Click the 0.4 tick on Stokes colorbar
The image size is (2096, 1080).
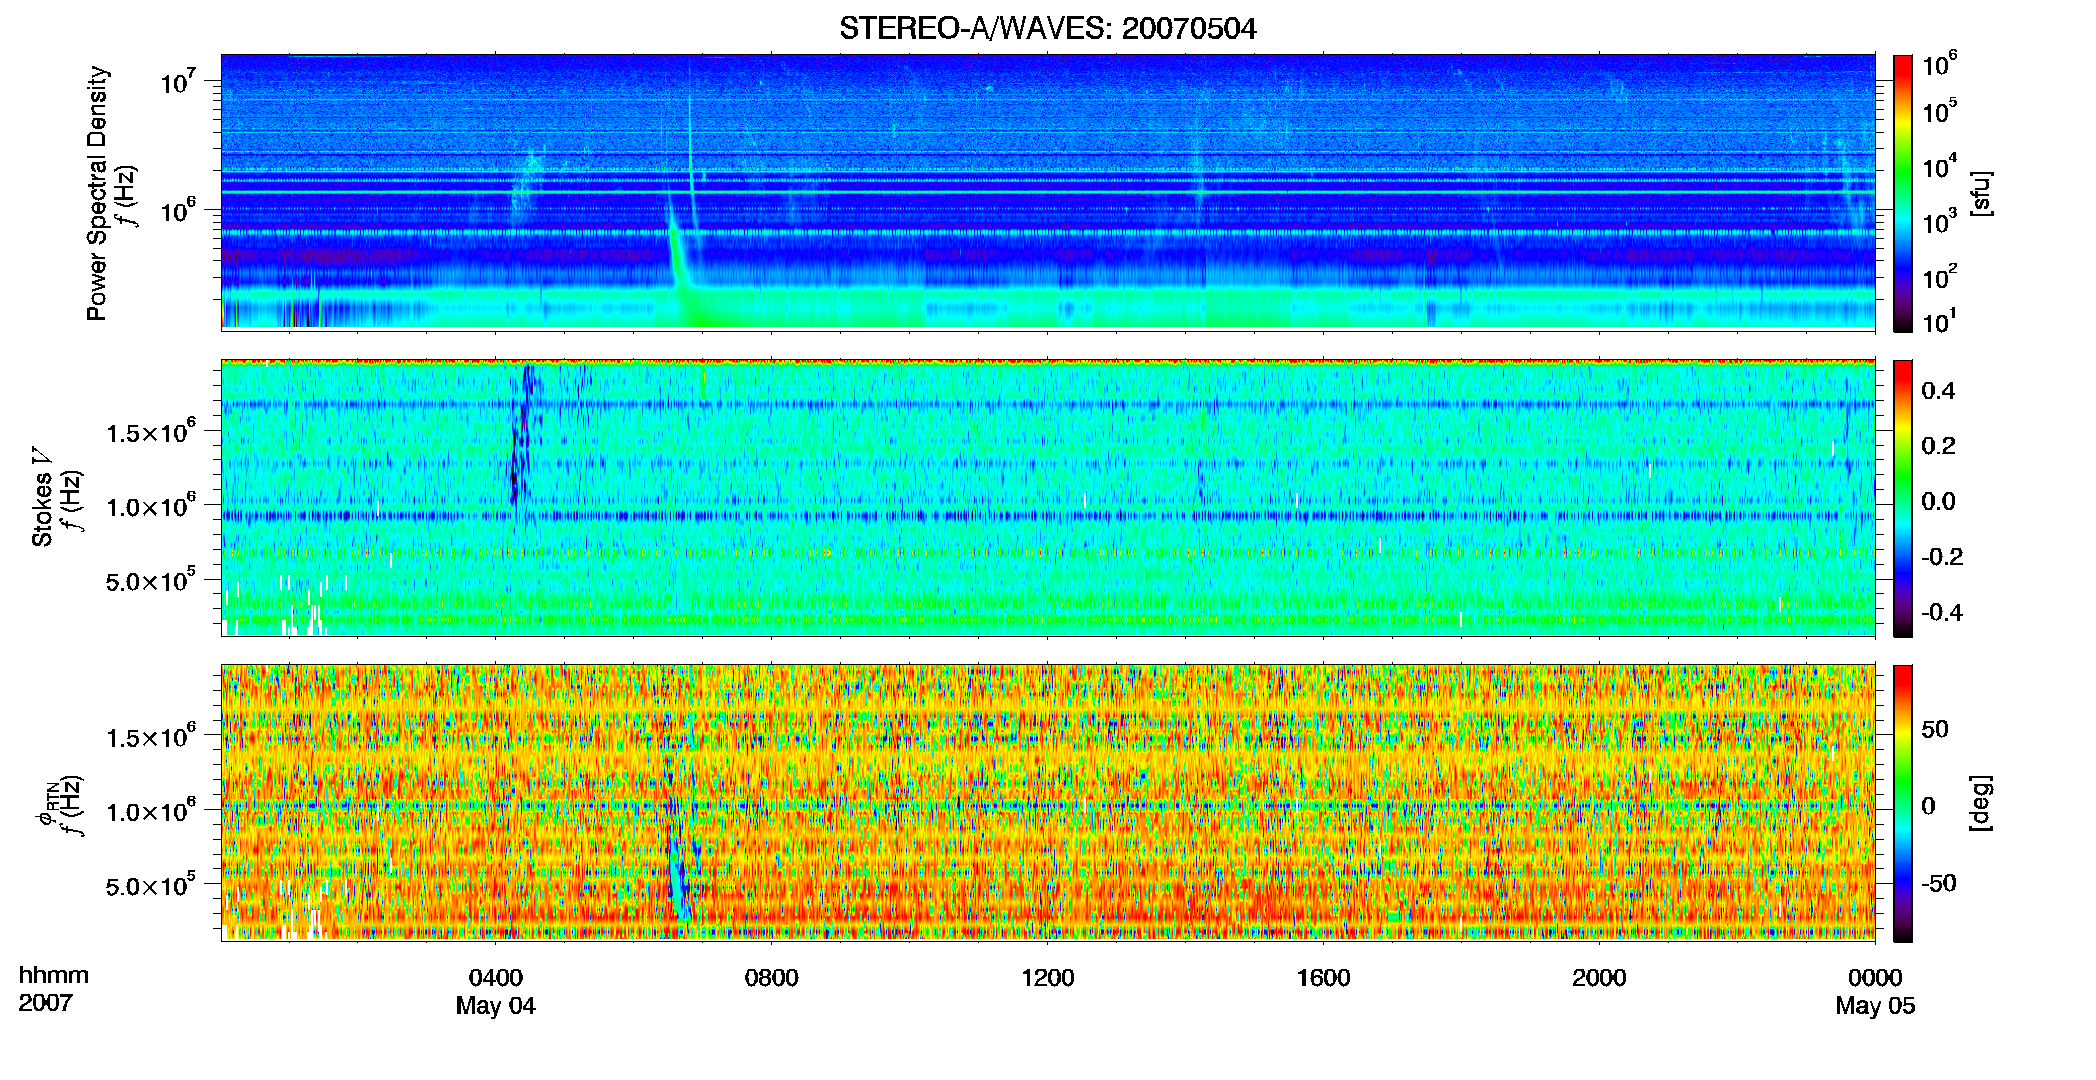tap(1938, 391)
